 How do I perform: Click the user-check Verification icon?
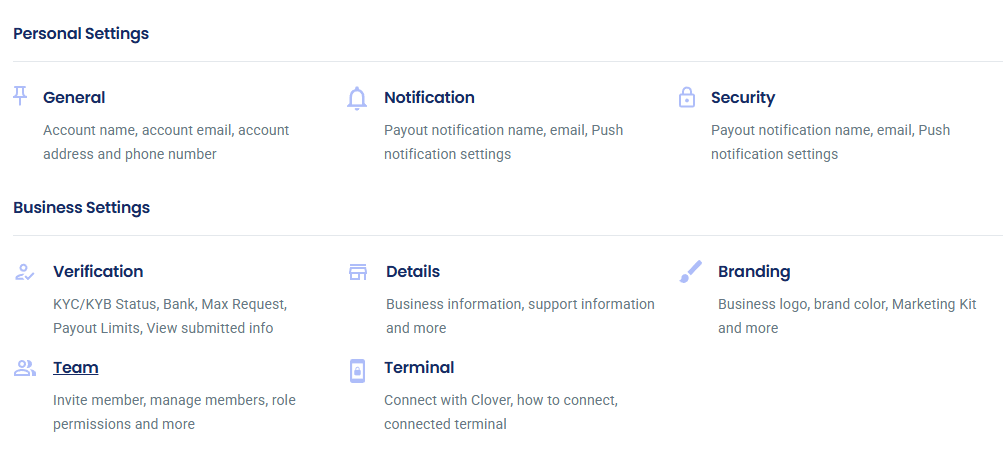[x=24, y=272]
